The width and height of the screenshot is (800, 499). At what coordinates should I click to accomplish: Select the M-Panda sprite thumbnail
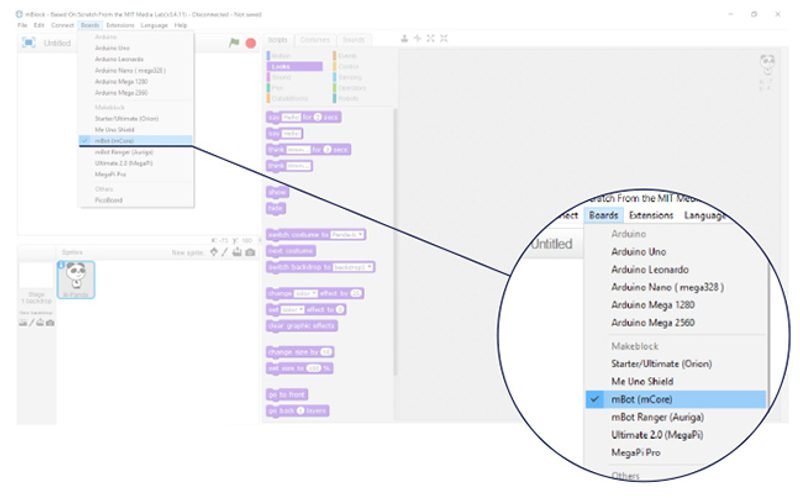(x=76, y=280)
